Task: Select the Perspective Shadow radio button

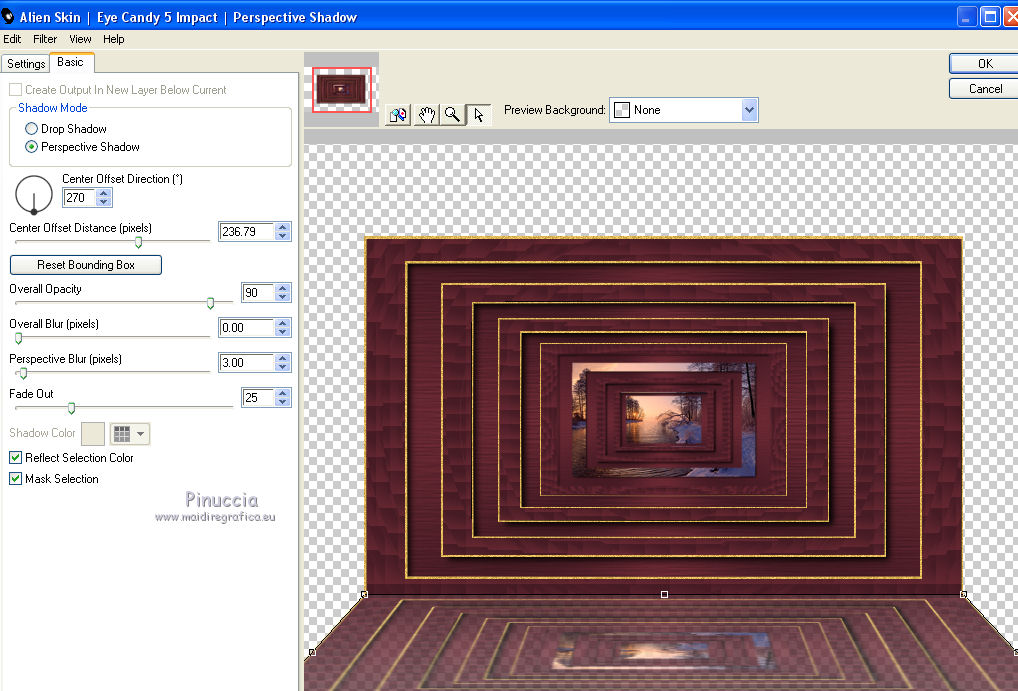Action: 31,147
